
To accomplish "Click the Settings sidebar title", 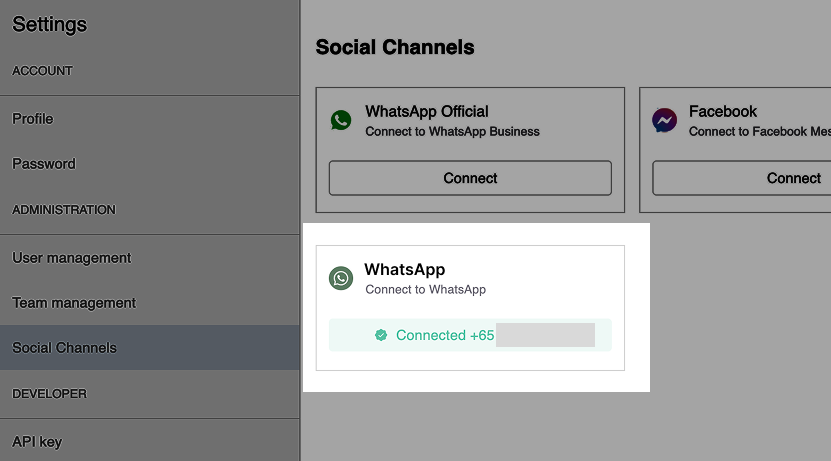I will coord(49,24).
